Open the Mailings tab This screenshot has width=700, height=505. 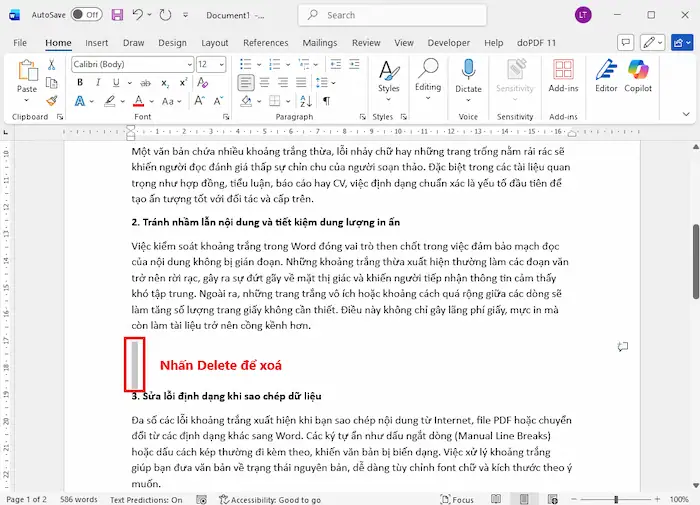tap(320, 43)
